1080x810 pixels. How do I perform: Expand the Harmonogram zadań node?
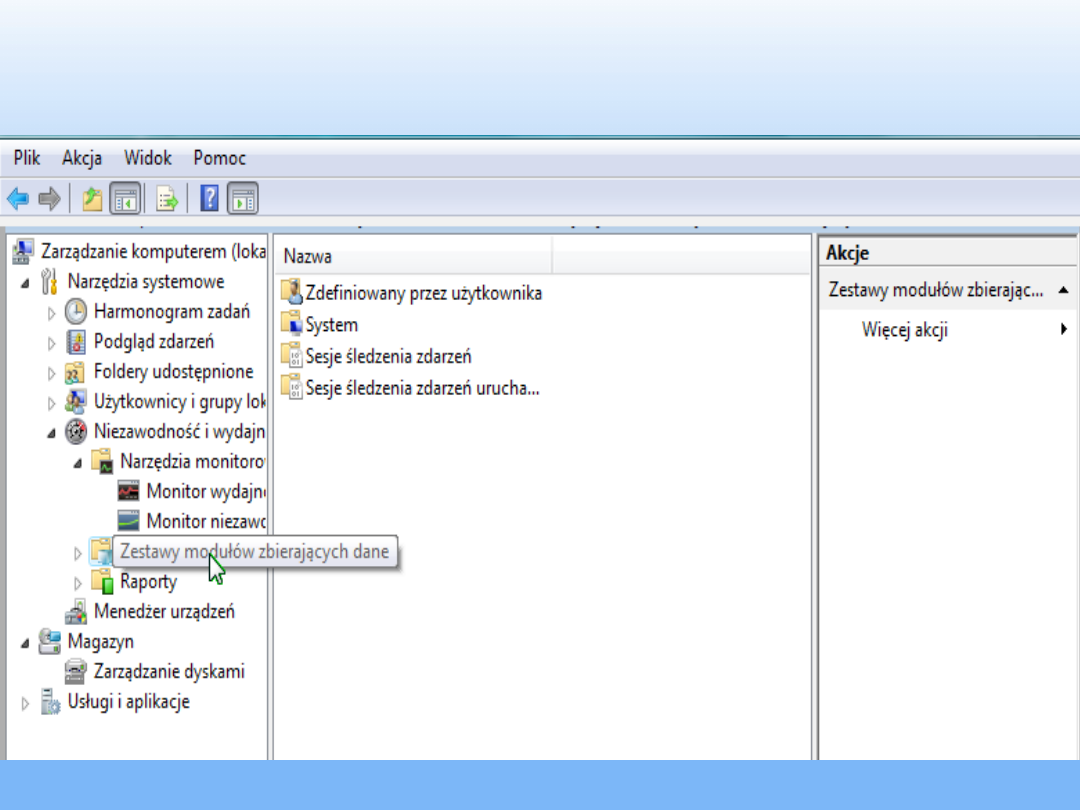[52, 313]
